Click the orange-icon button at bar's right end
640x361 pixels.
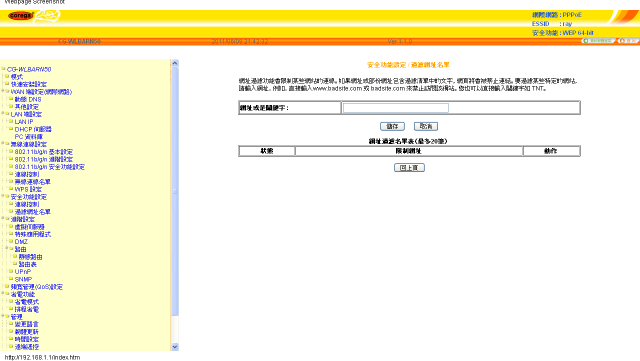coord(628,41)
